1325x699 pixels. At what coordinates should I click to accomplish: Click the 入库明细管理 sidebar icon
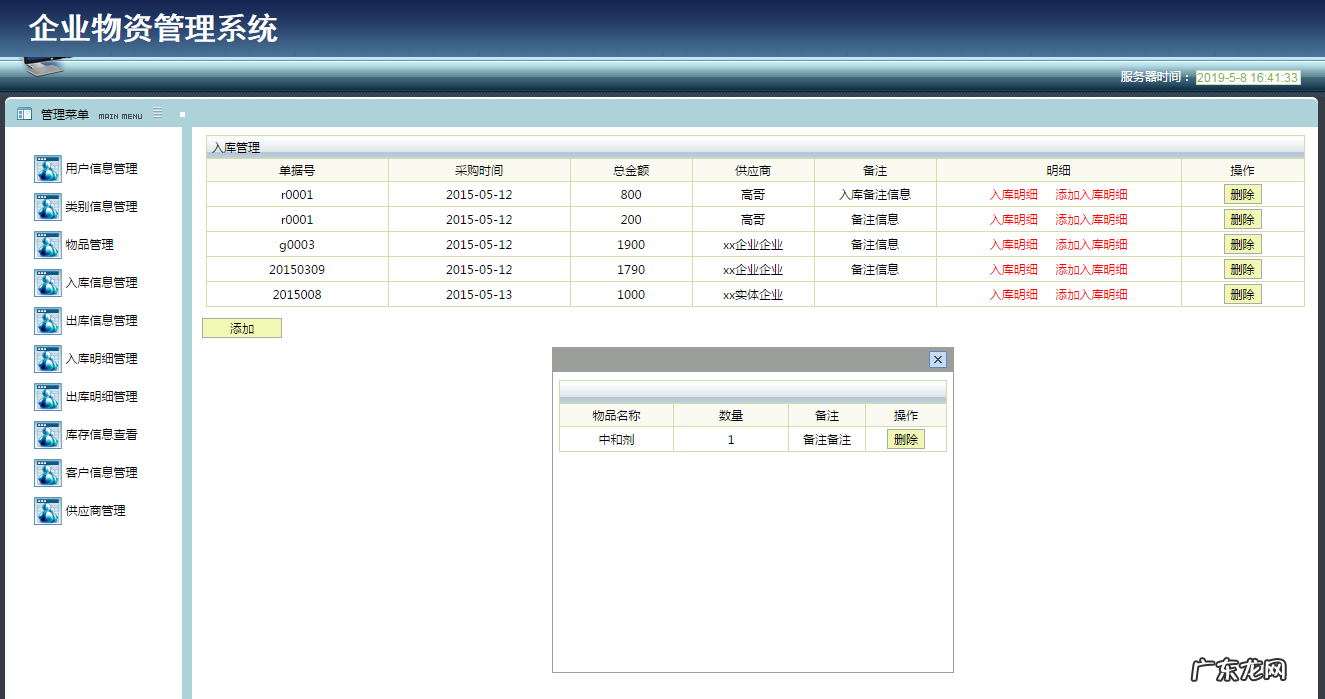47,359
